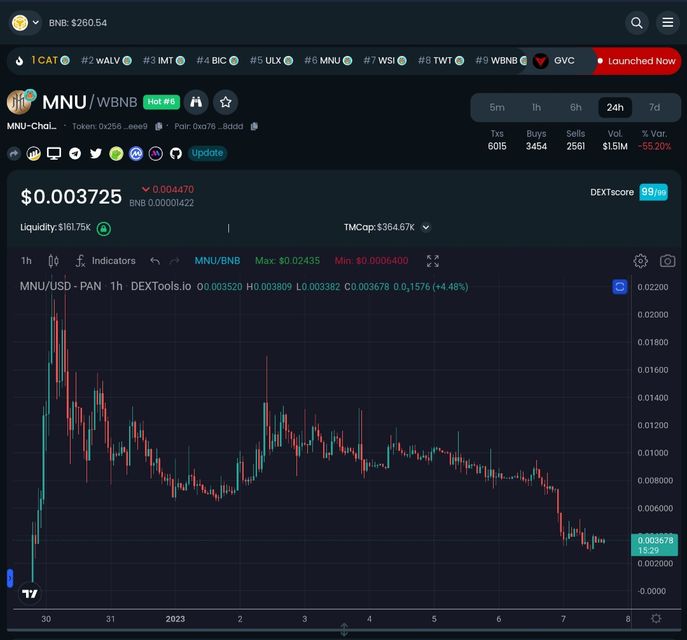Select the 5m timeframe tab
This screenshot has height=640, width=687.
click(497, 107)
